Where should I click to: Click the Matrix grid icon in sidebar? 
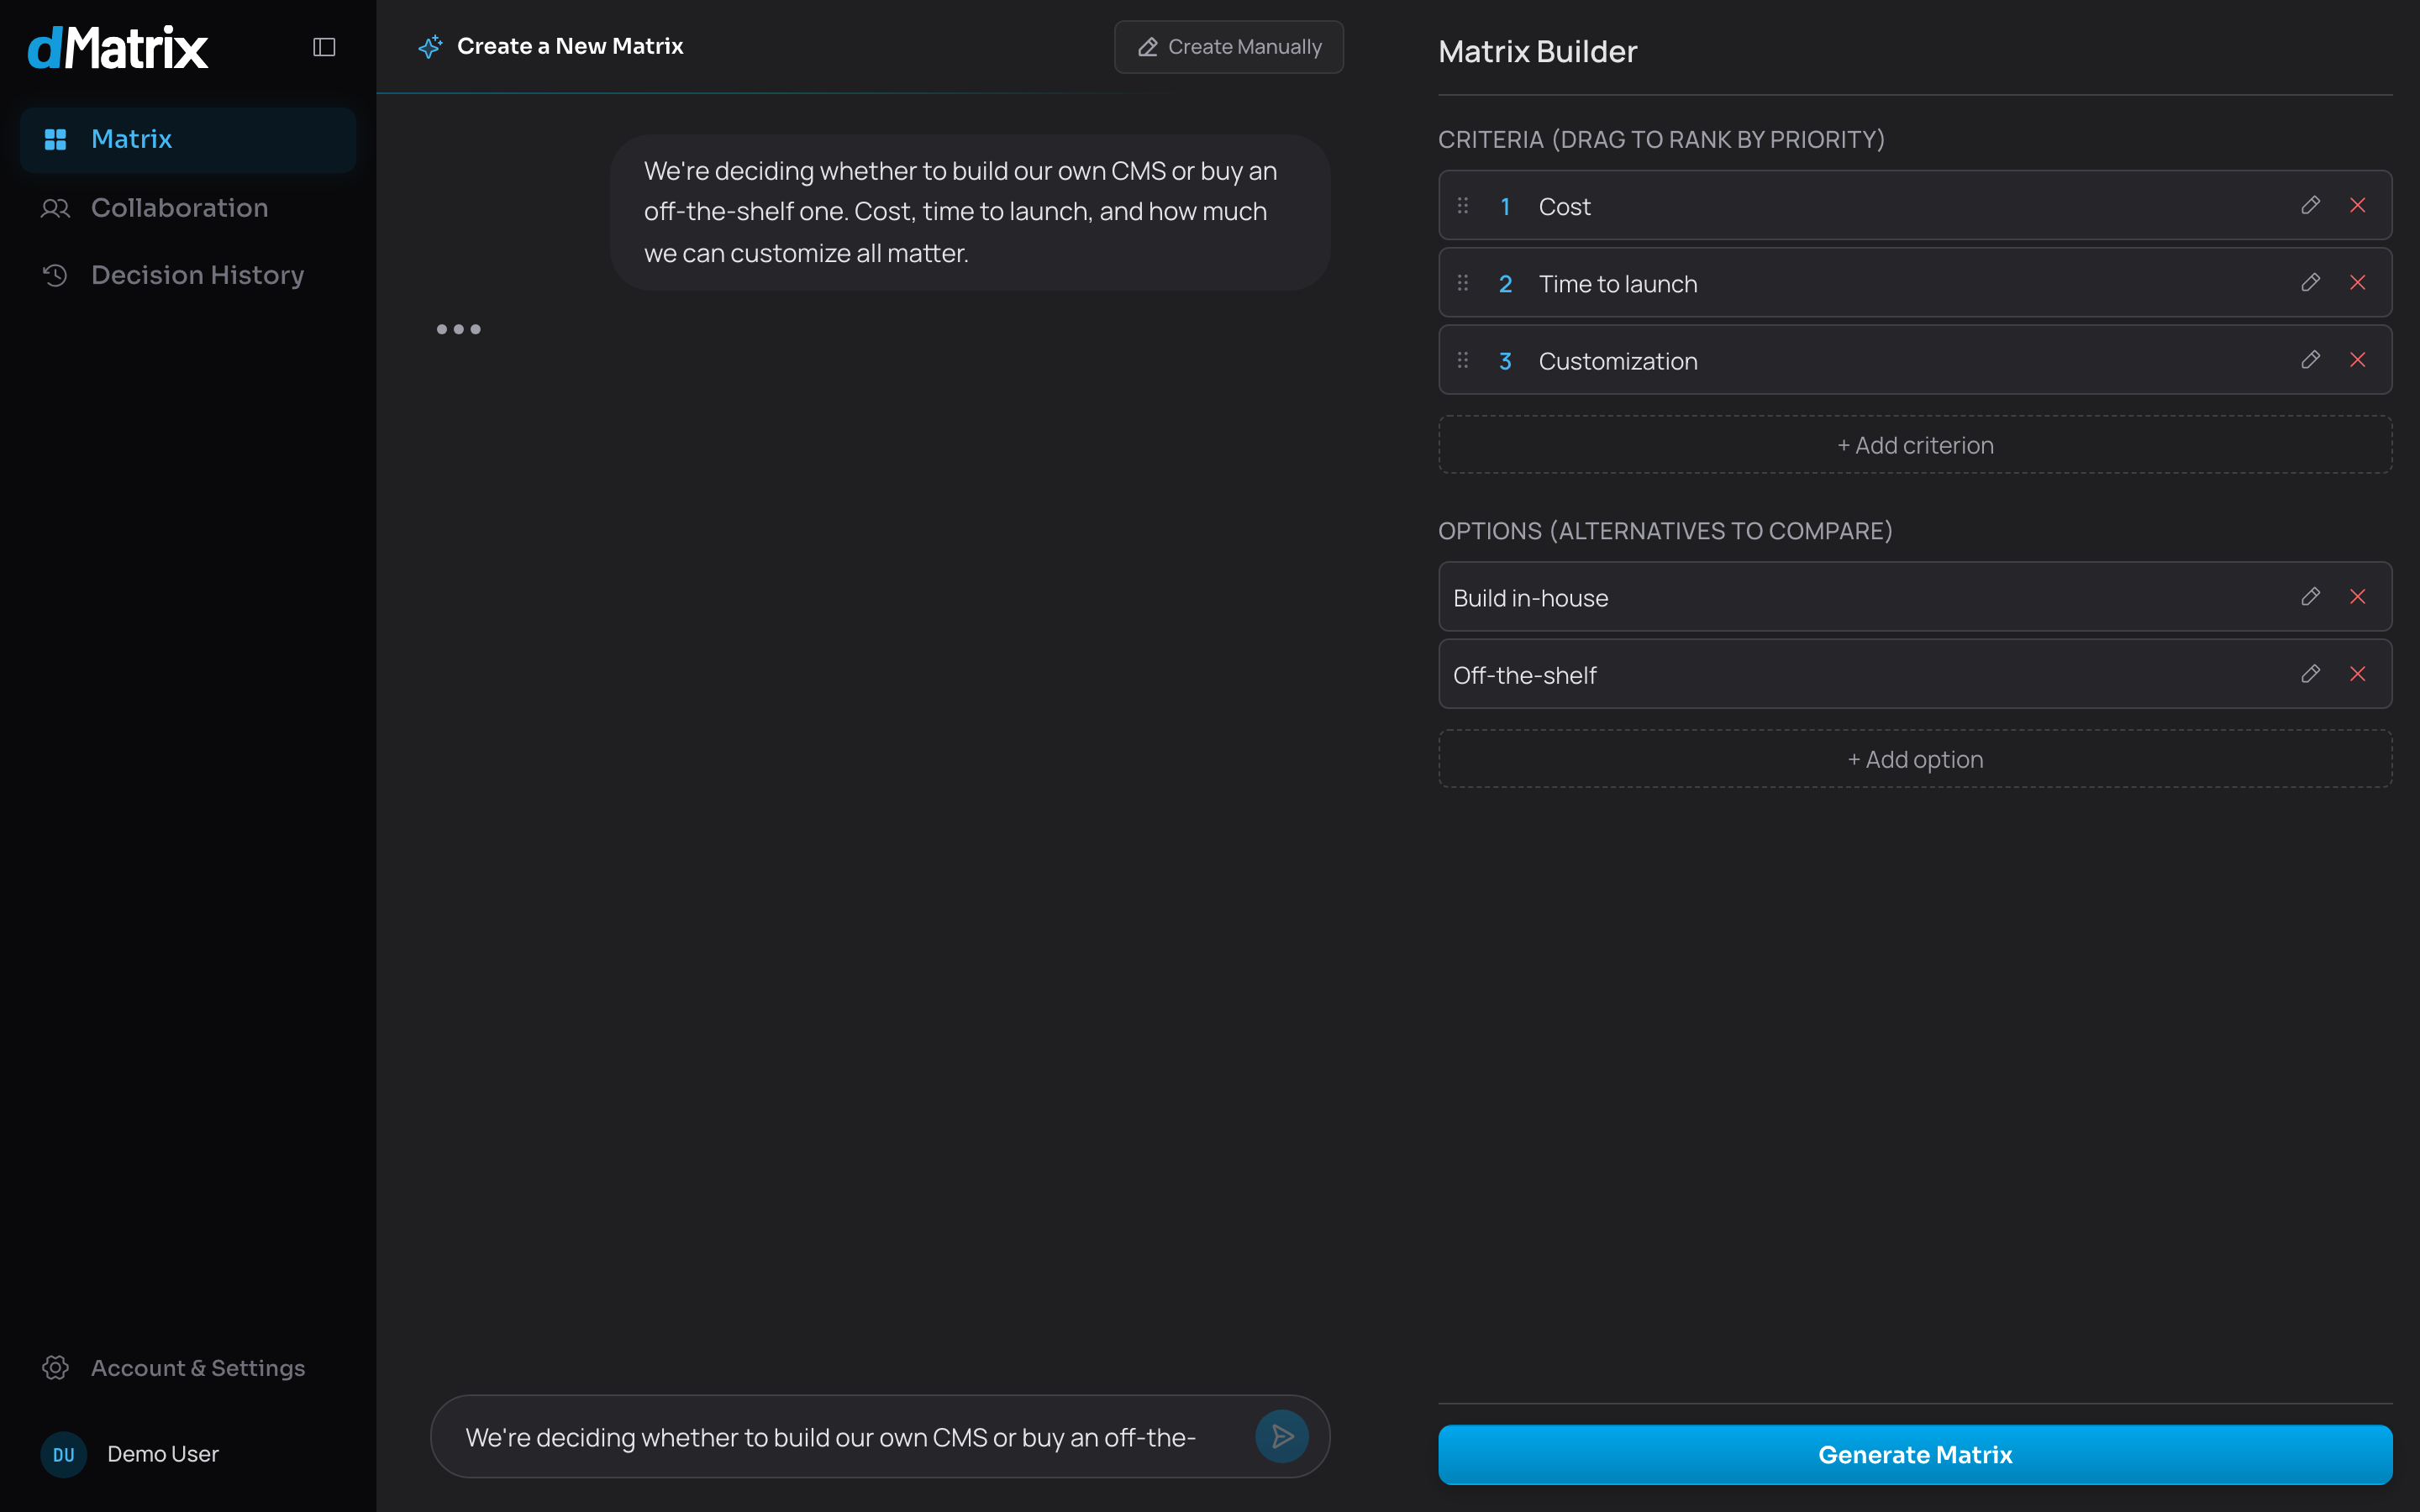55,139
